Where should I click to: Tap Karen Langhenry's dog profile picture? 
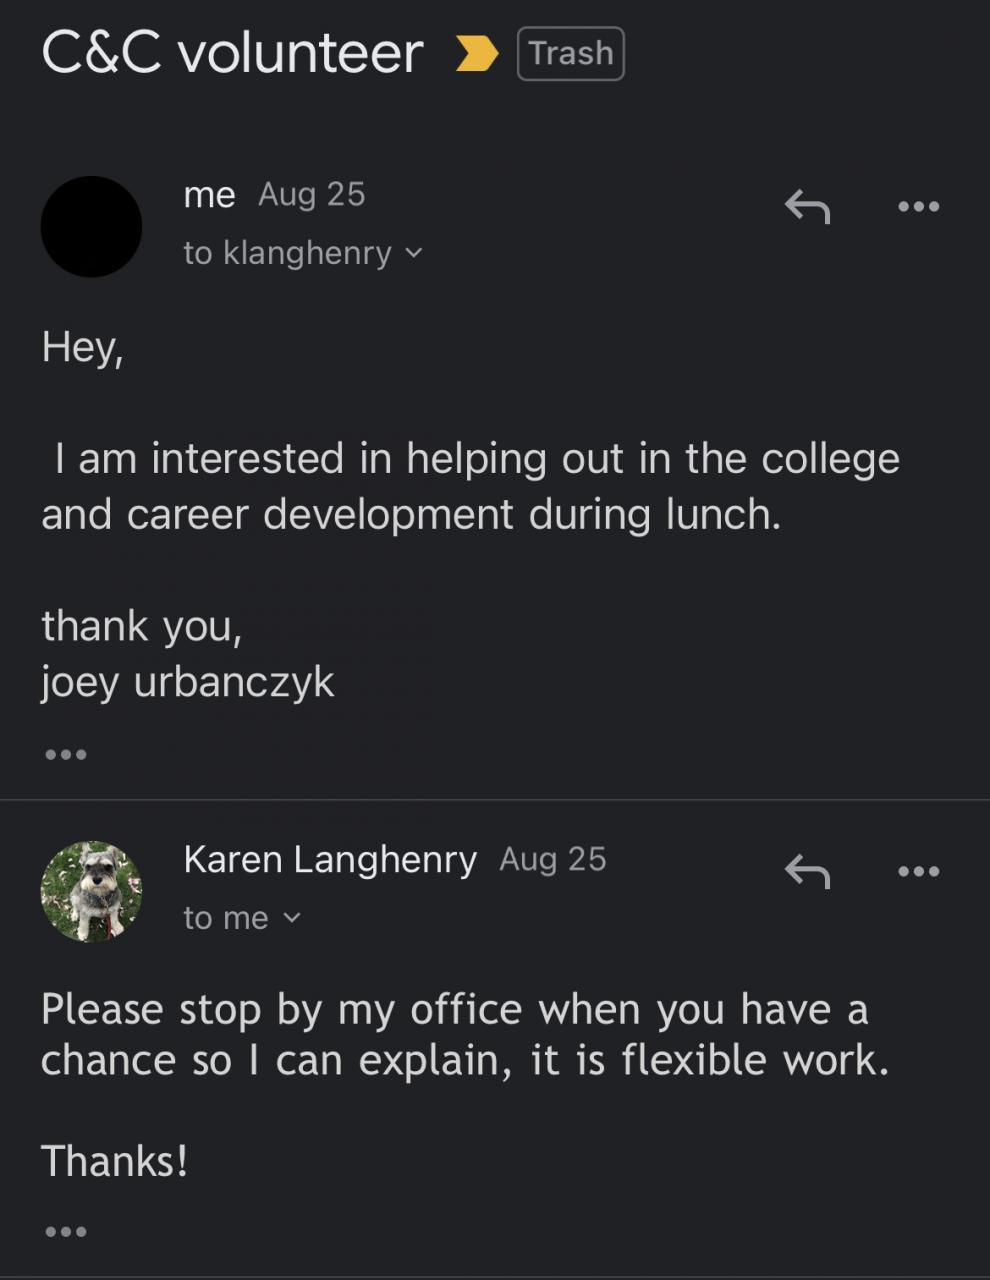91,891
